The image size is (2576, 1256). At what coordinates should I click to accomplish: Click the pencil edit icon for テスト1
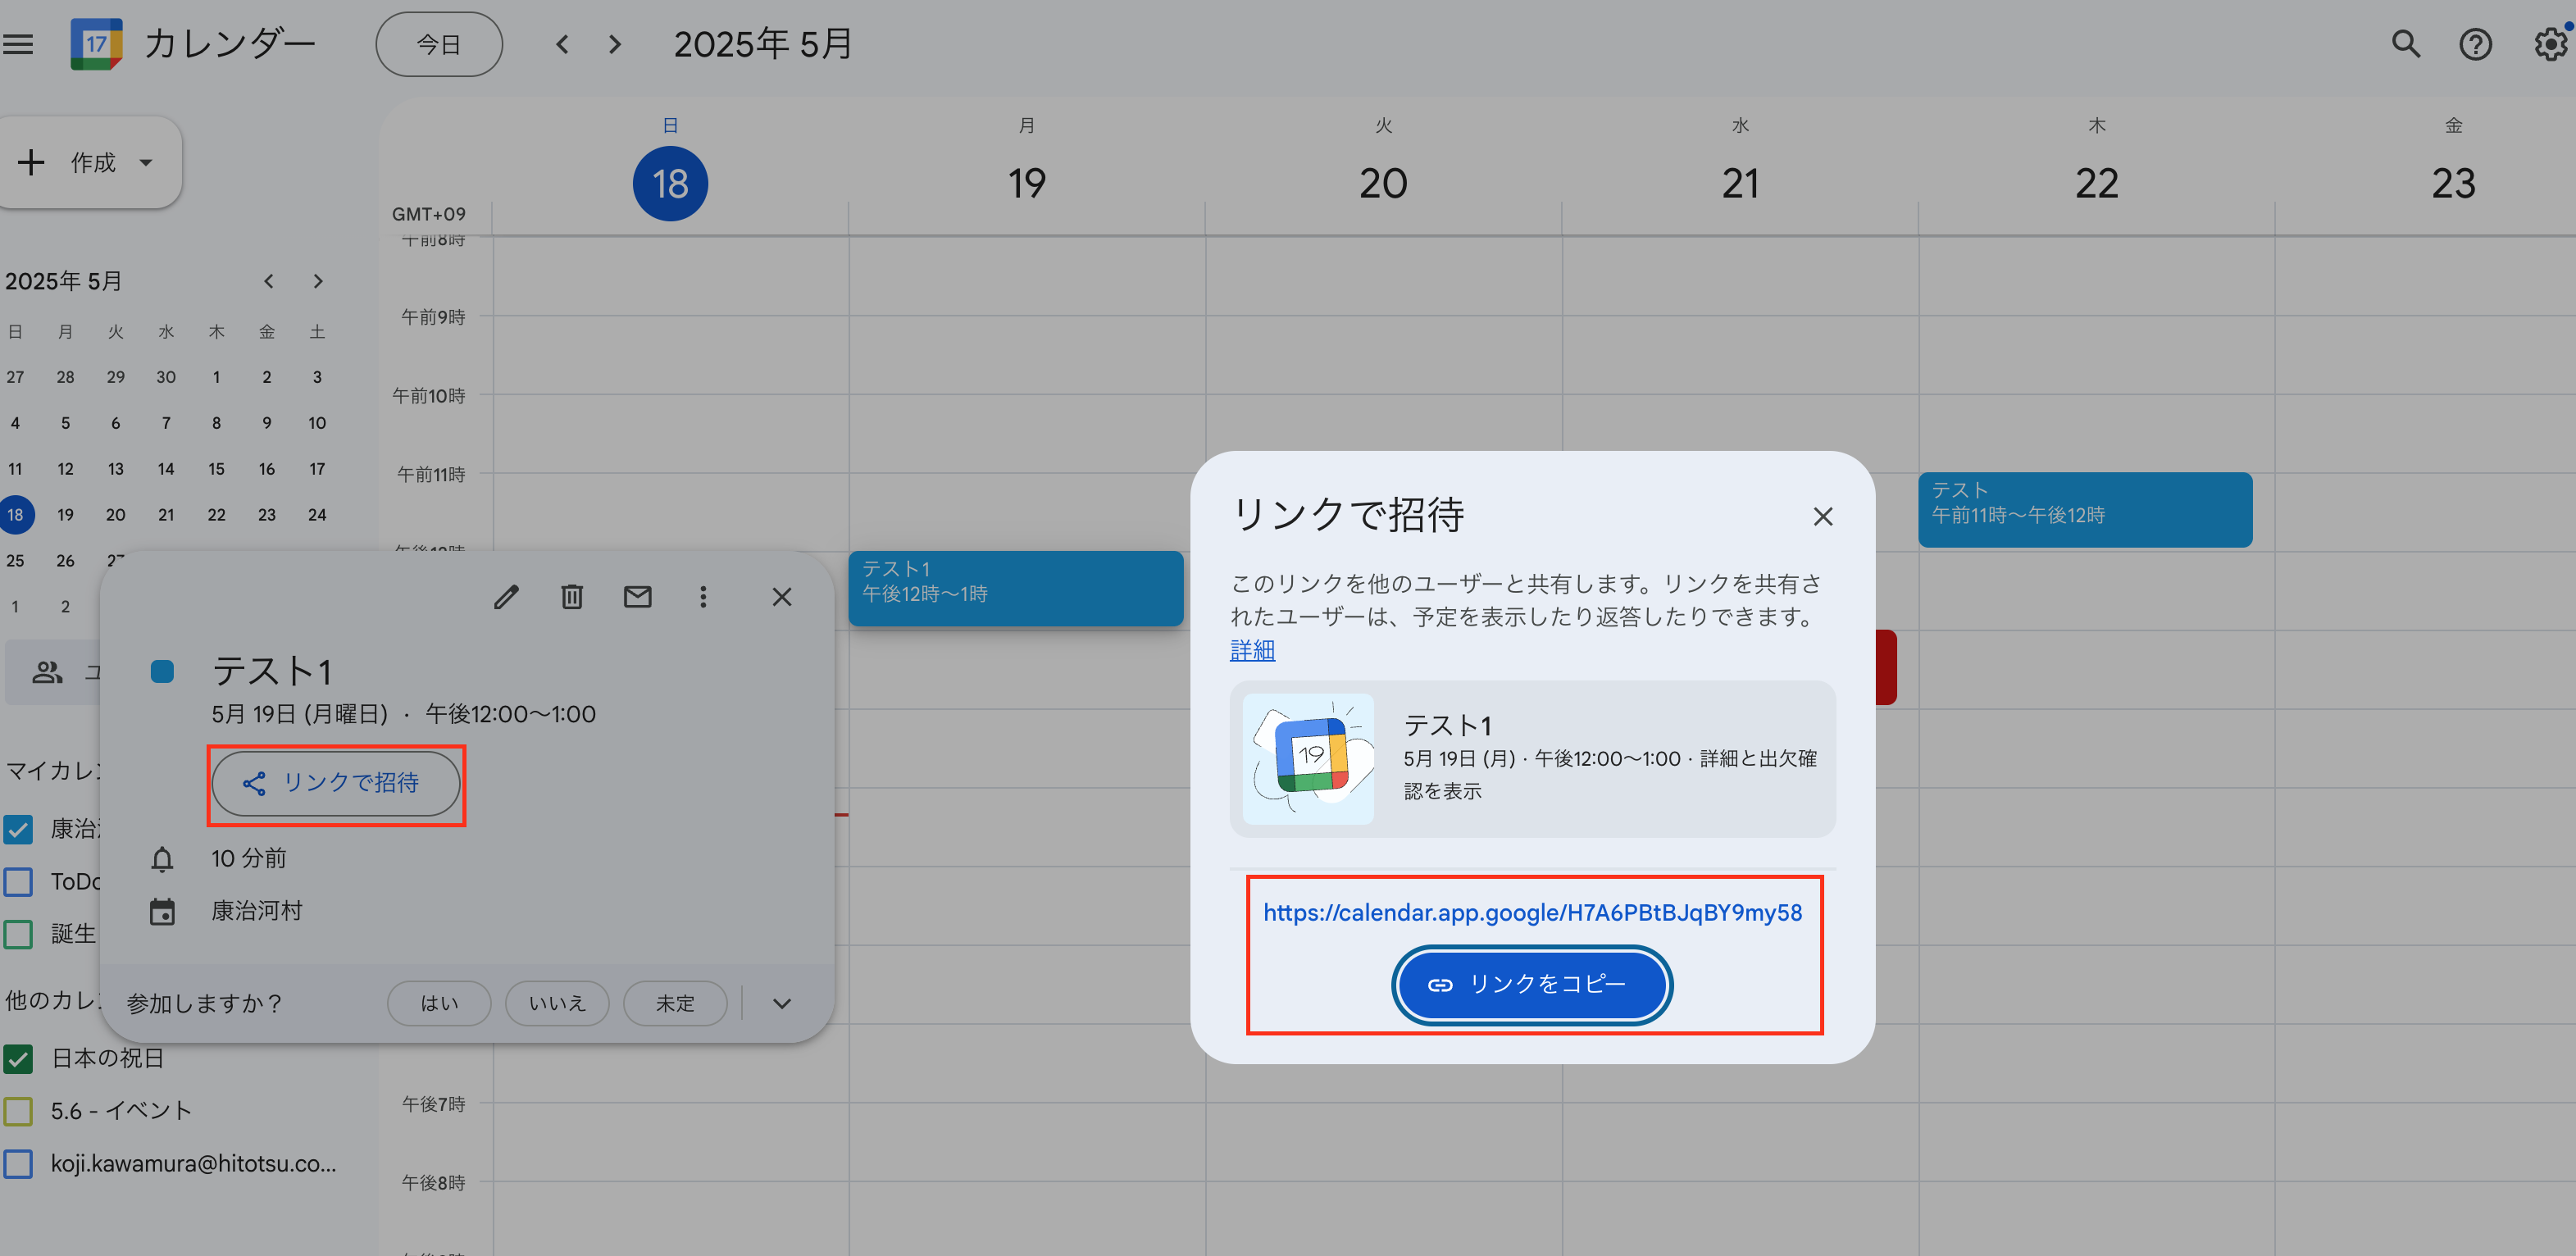tap(506, 597)
